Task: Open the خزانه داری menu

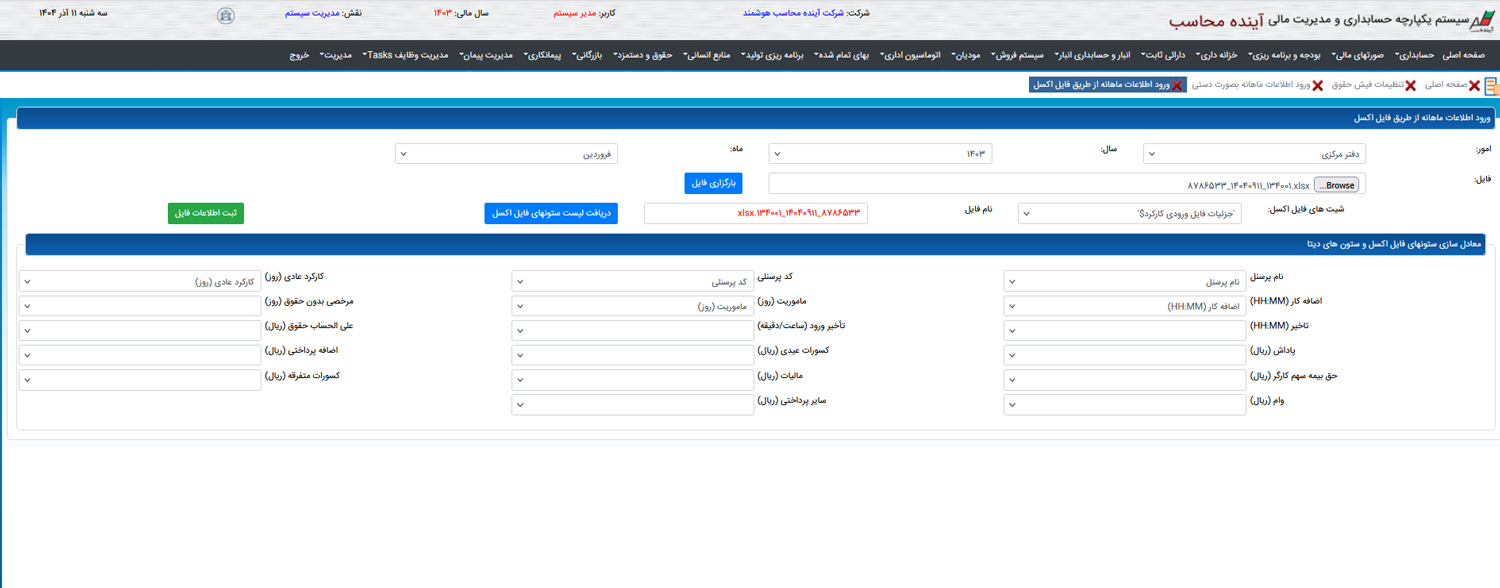Action: [1216, 55]
